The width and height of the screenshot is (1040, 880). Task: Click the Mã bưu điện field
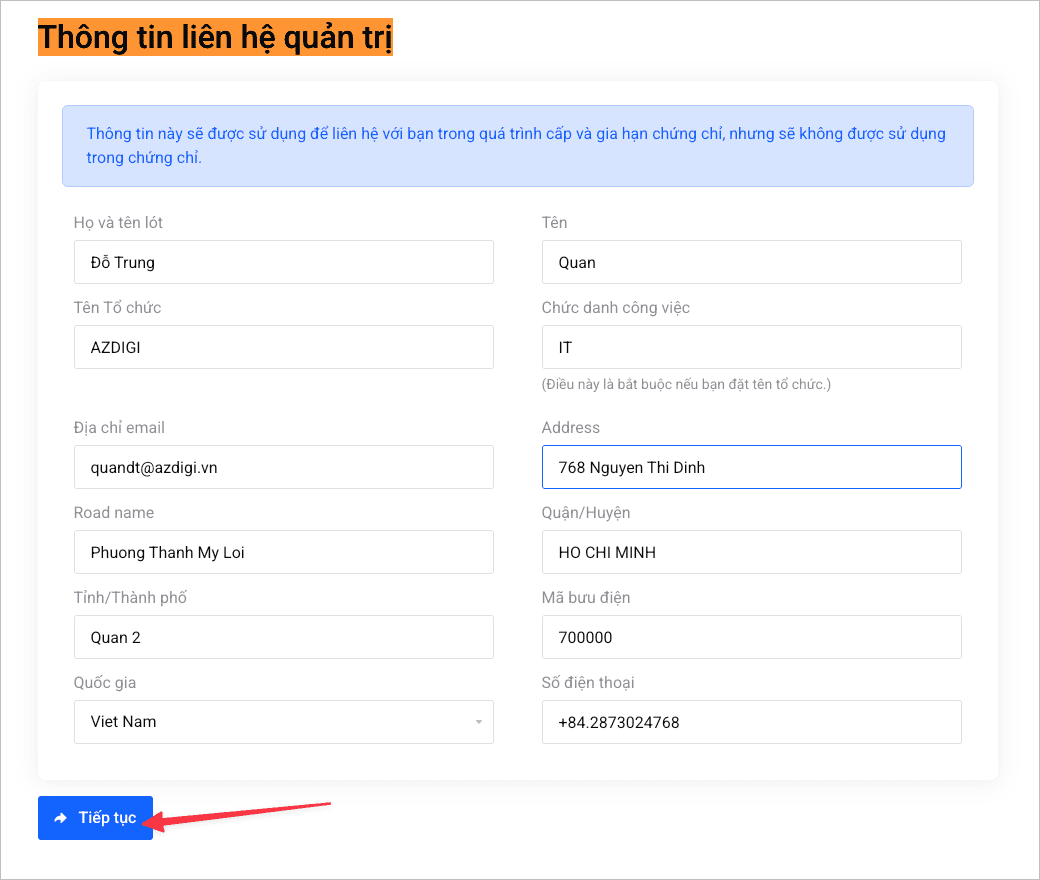tap(751, 637)
